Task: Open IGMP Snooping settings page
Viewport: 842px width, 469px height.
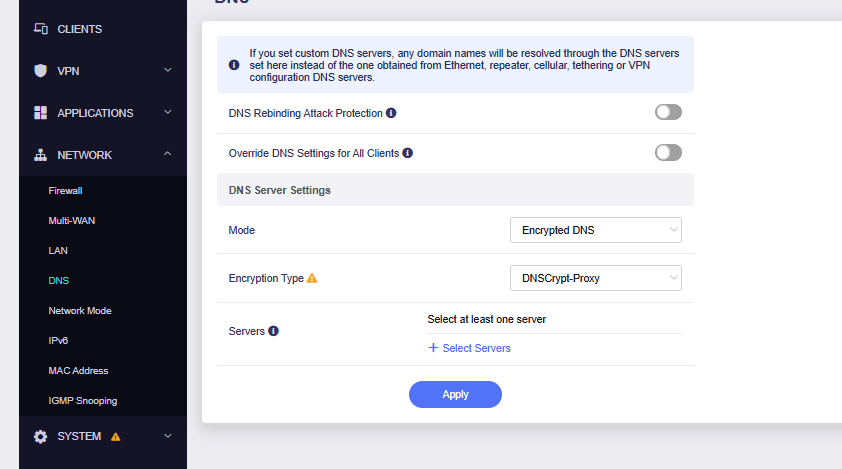Action: pos(82,401)
